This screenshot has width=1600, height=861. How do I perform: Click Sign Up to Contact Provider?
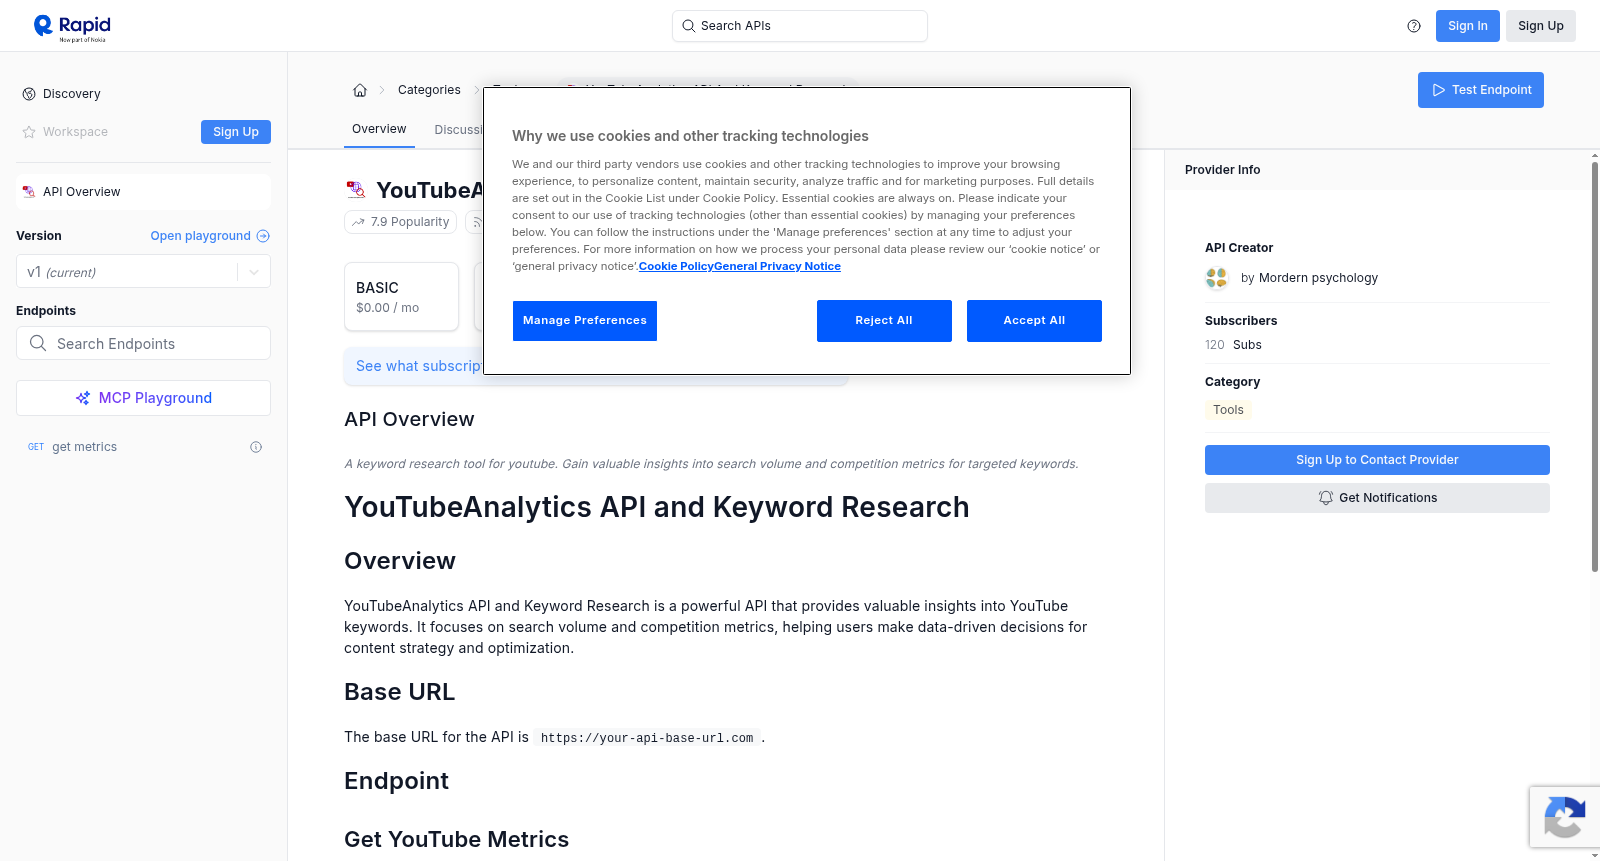point(1377,460)
